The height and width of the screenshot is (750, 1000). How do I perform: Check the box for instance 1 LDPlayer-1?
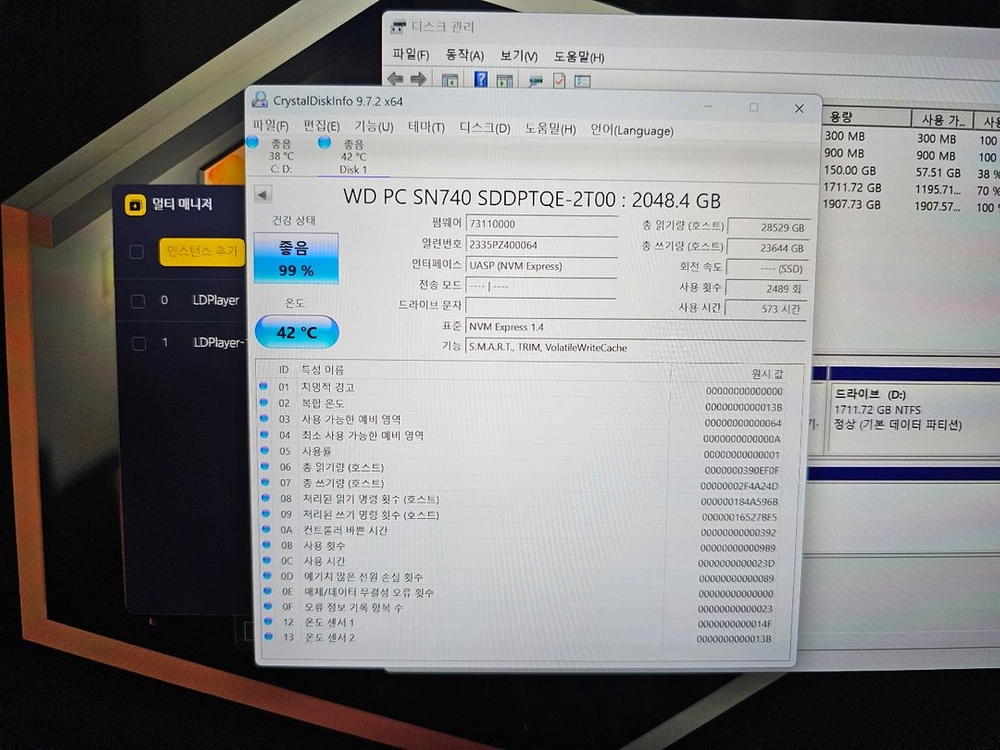click(x=139, y=344)
